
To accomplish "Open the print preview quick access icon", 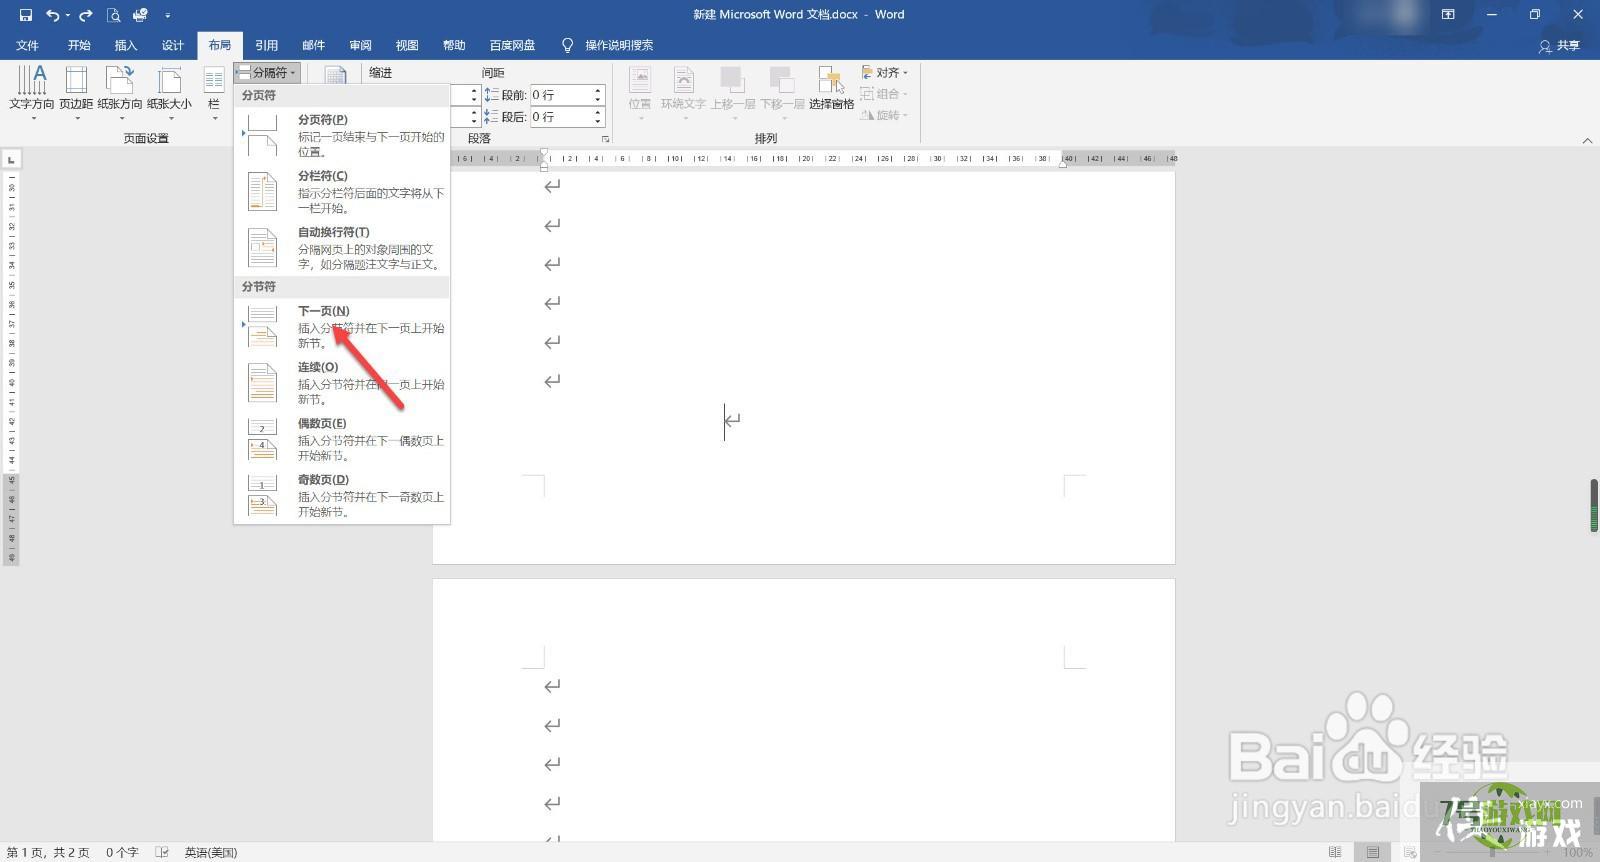I will (x=113, y=15).
